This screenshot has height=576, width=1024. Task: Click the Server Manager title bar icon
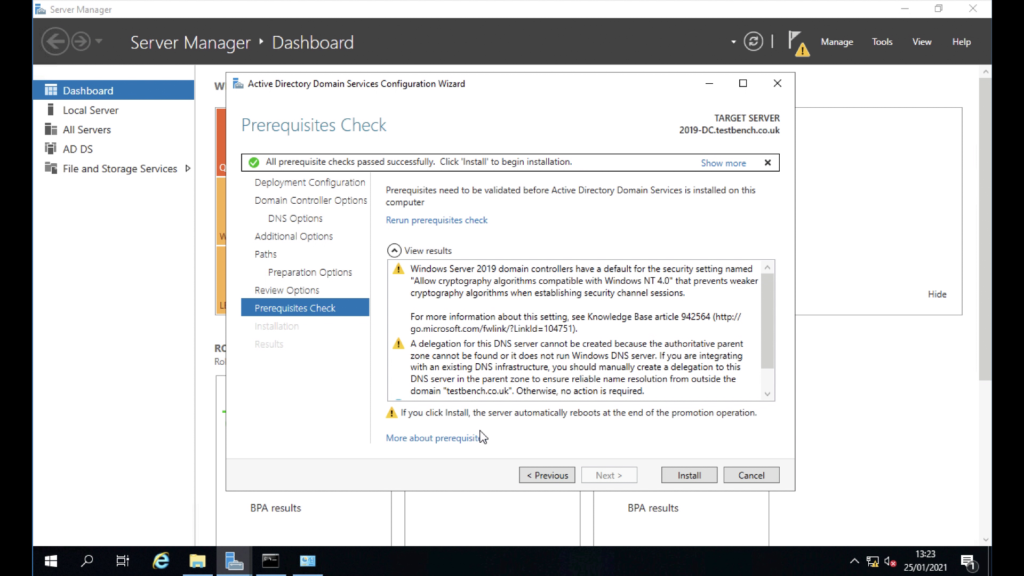click(x=40, y=9)
